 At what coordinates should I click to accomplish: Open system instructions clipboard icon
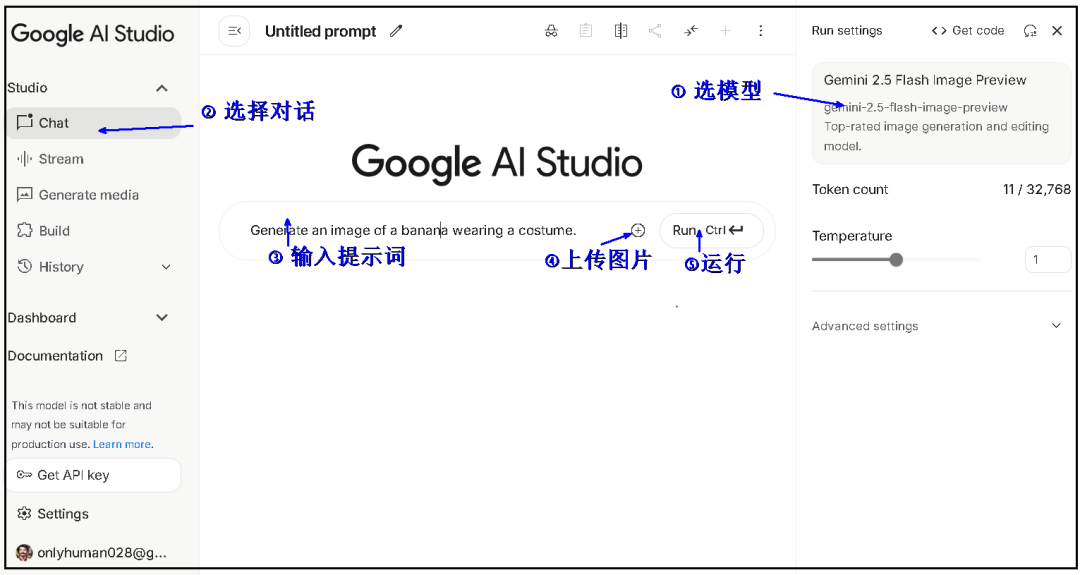point(585,31)
